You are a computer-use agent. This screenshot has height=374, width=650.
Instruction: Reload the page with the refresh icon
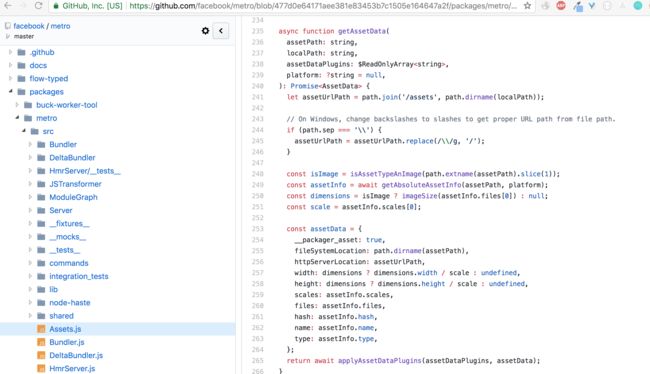[x=38, y=6]
